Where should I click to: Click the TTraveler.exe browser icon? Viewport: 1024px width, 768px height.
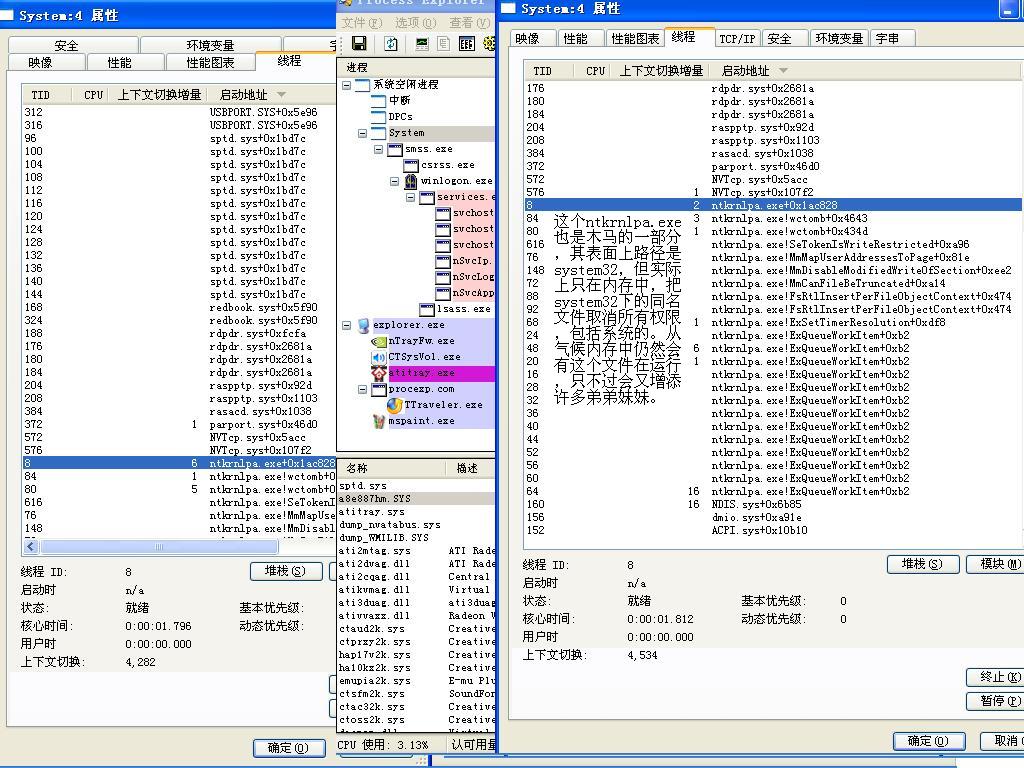click(x=394, y=405)
